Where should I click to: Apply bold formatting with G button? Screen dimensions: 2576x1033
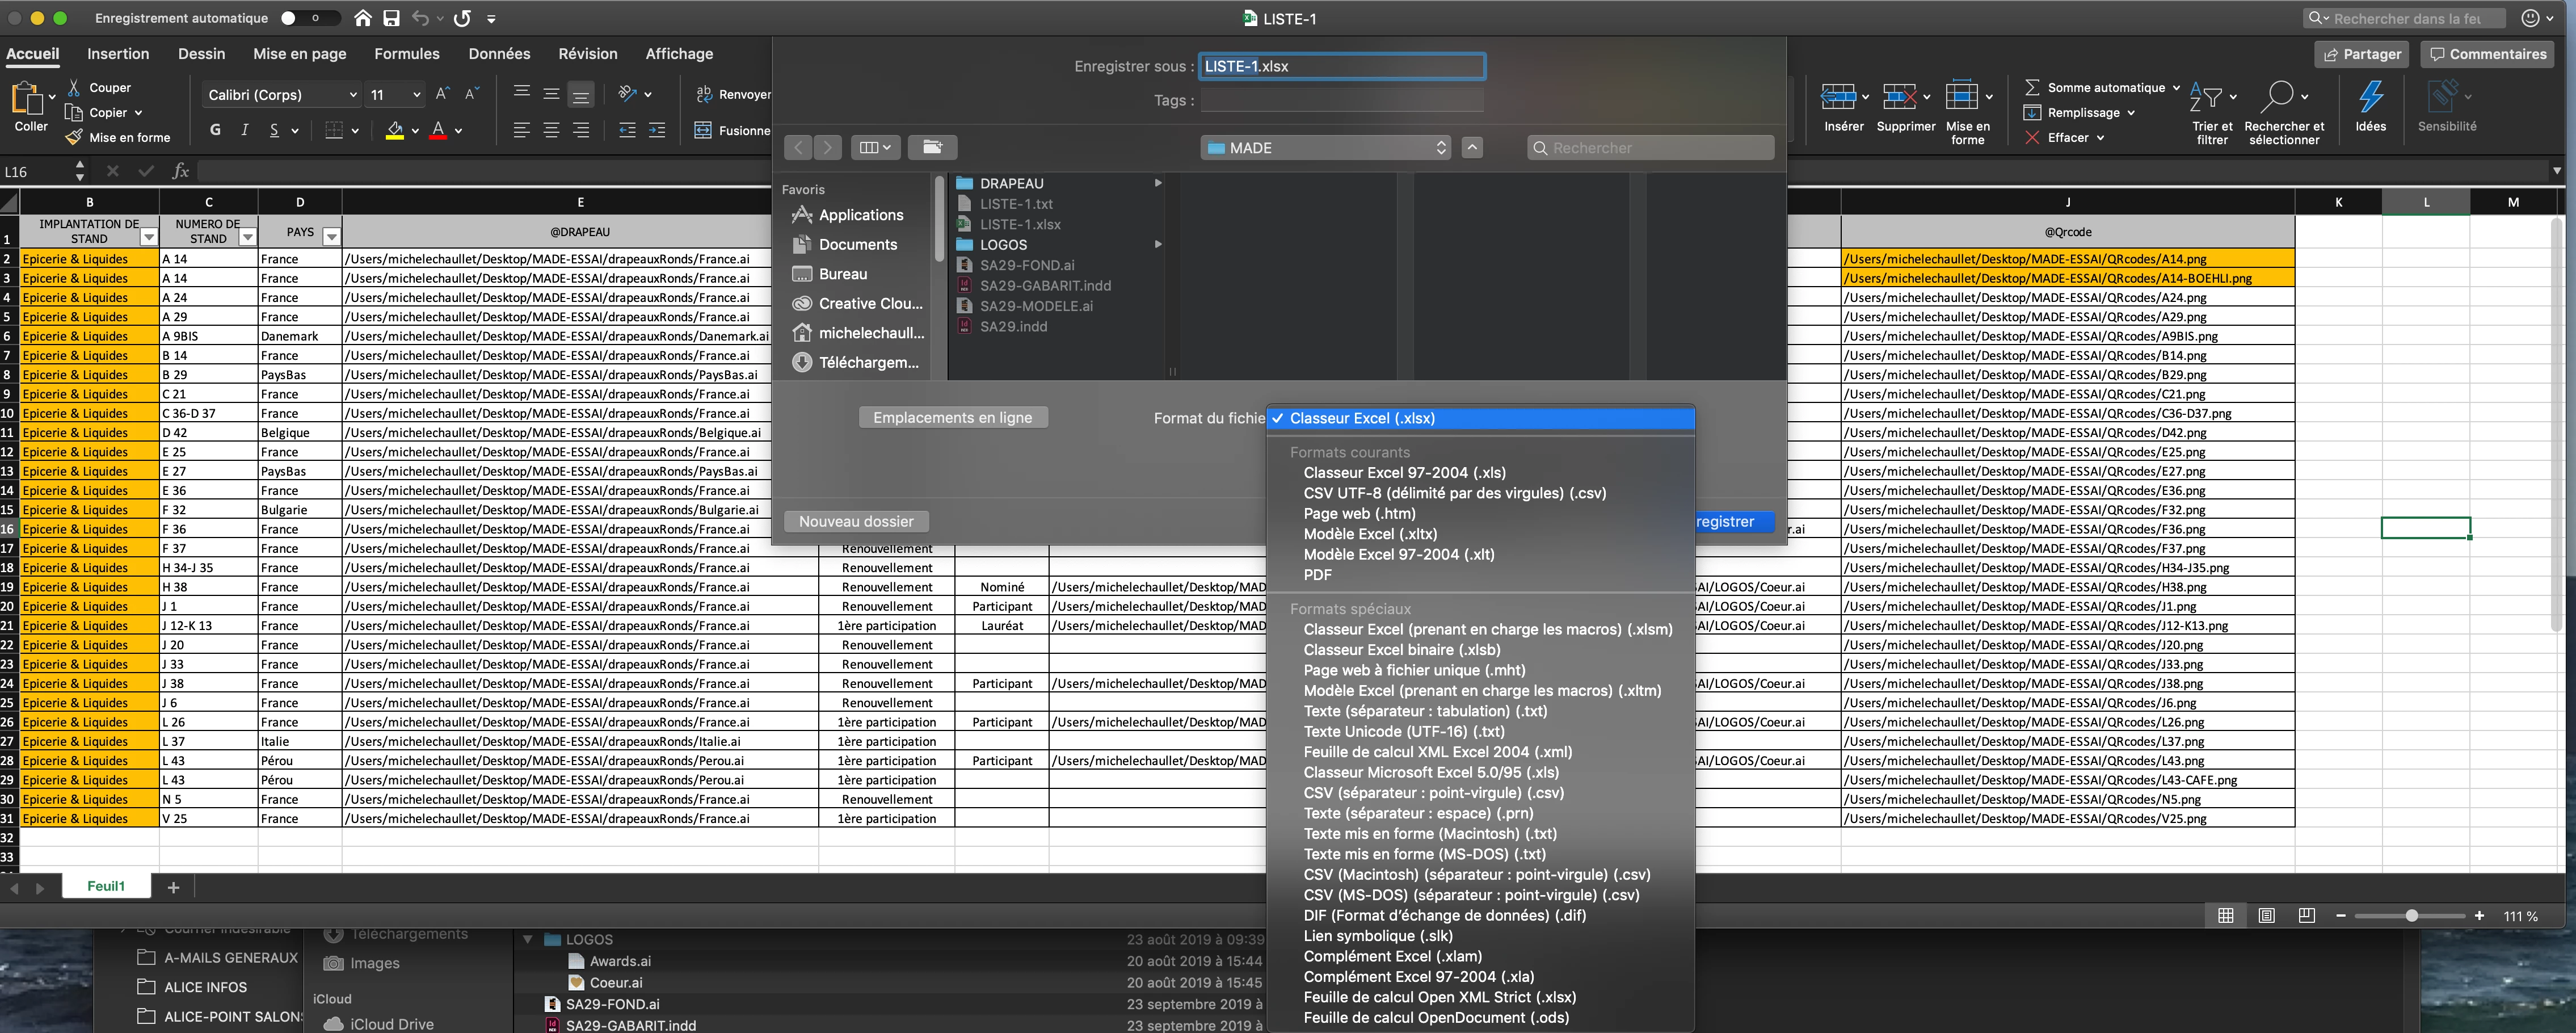click(x=215, y=130)
